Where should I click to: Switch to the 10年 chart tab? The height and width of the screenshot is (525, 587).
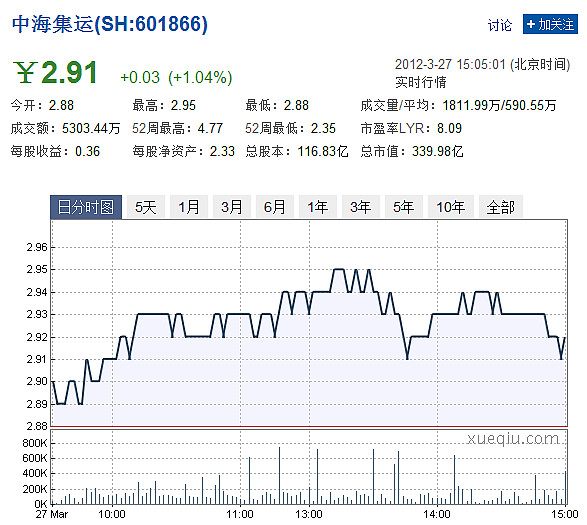coord(451,207)
